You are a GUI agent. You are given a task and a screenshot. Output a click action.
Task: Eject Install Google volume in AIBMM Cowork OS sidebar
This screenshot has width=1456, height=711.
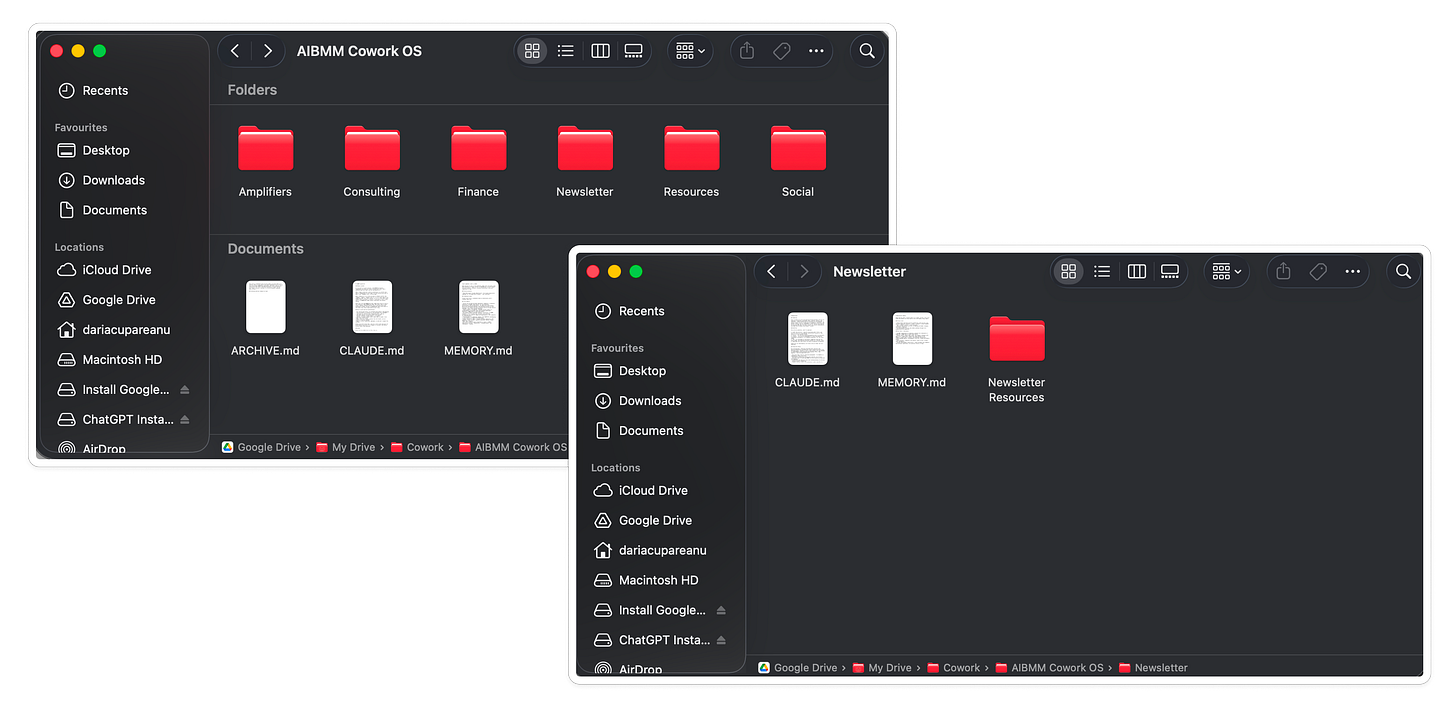[x=185, y=390]
